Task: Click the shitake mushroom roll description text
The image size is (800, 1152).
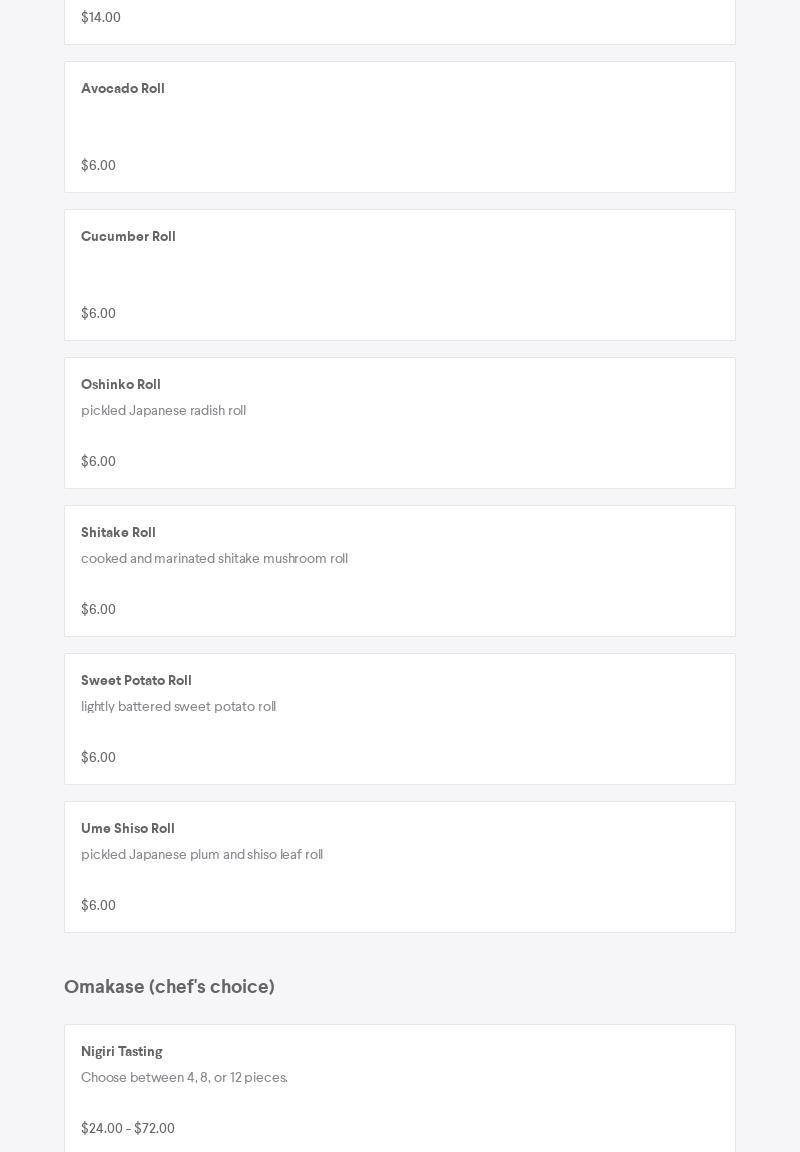Action: tap(214, 559)
